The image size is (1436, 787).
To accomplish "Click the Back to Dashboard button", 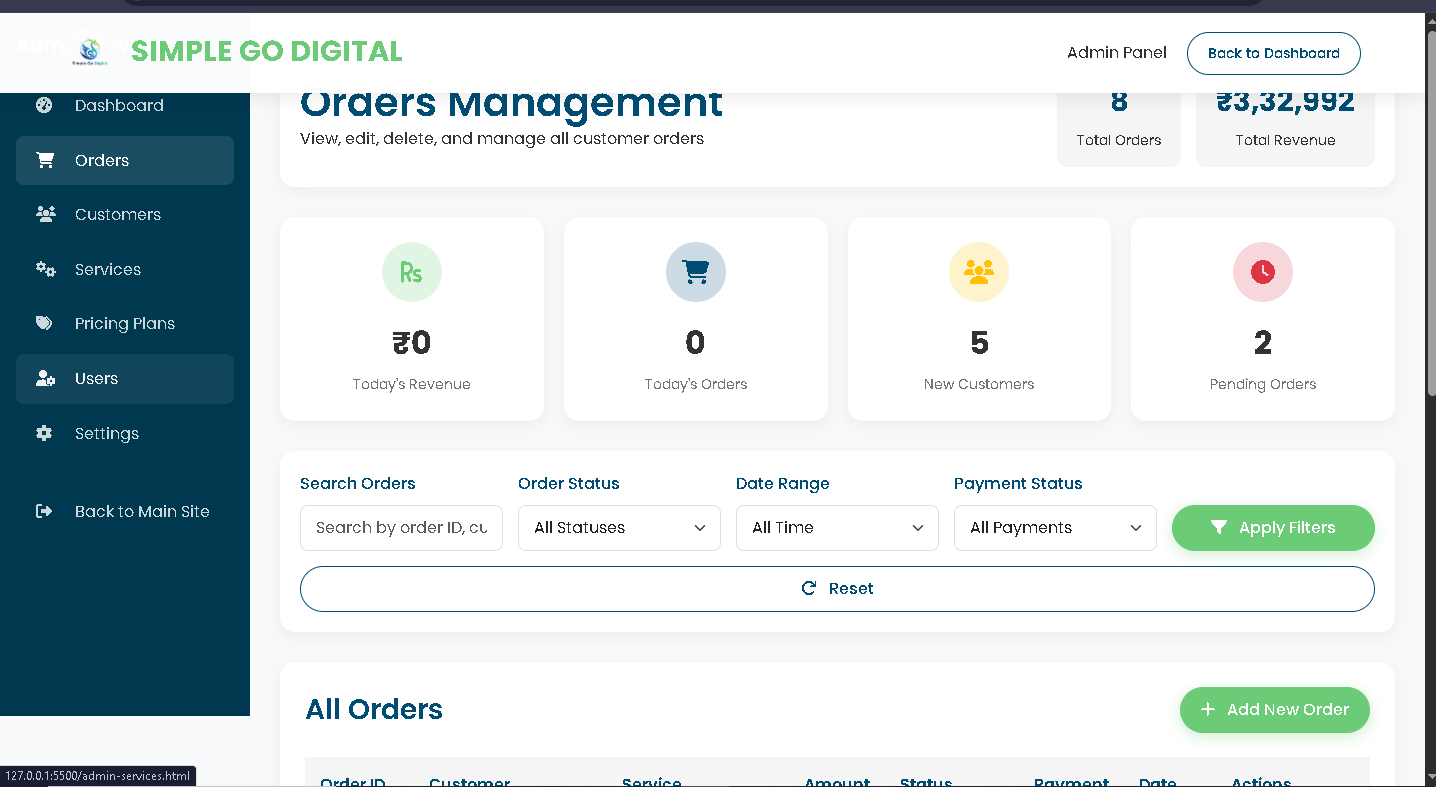I will (x=1273, y=53).
